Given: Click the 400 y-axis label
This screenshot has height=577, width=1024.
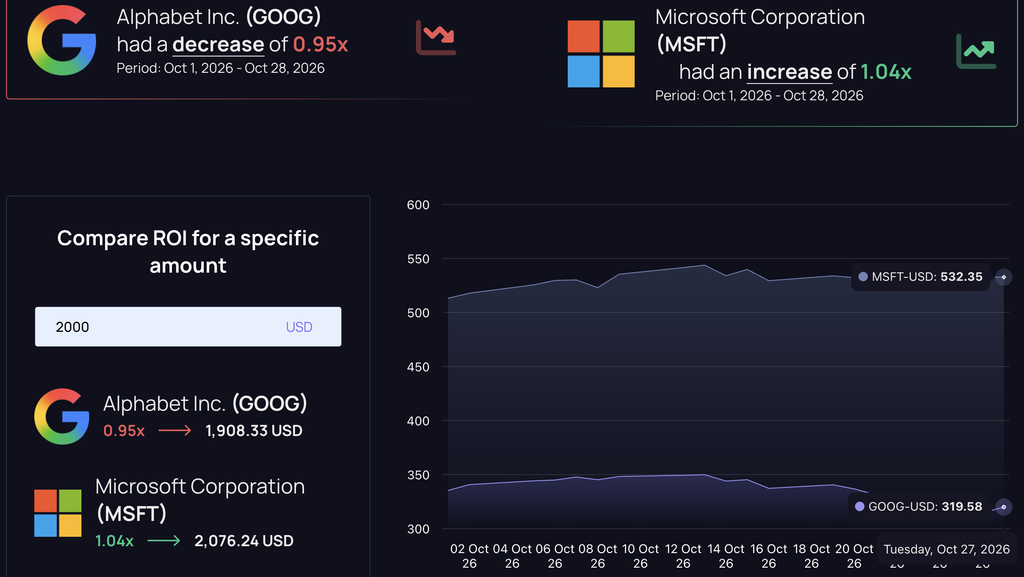Looking at the screenshot, I should [x=418, y=422].
